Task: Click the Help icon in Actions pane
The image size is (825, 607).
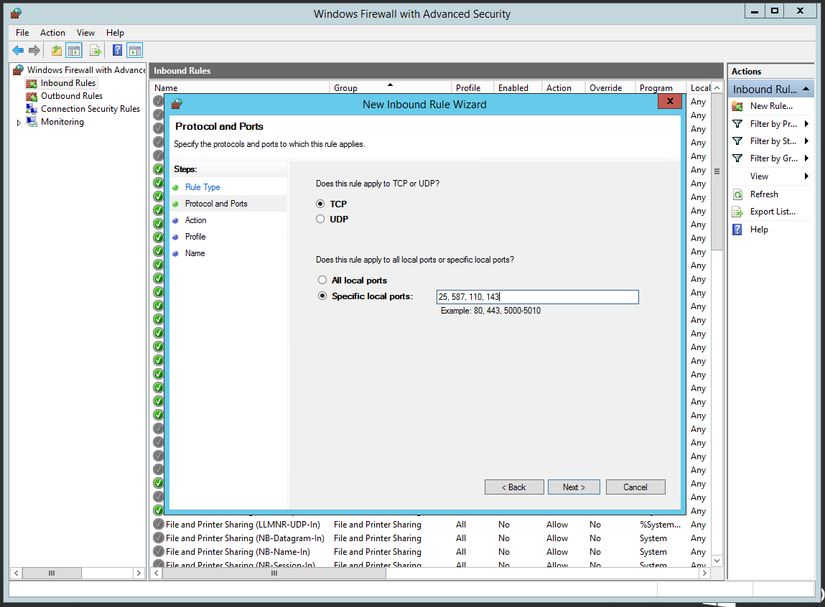Action: (738, 229)
